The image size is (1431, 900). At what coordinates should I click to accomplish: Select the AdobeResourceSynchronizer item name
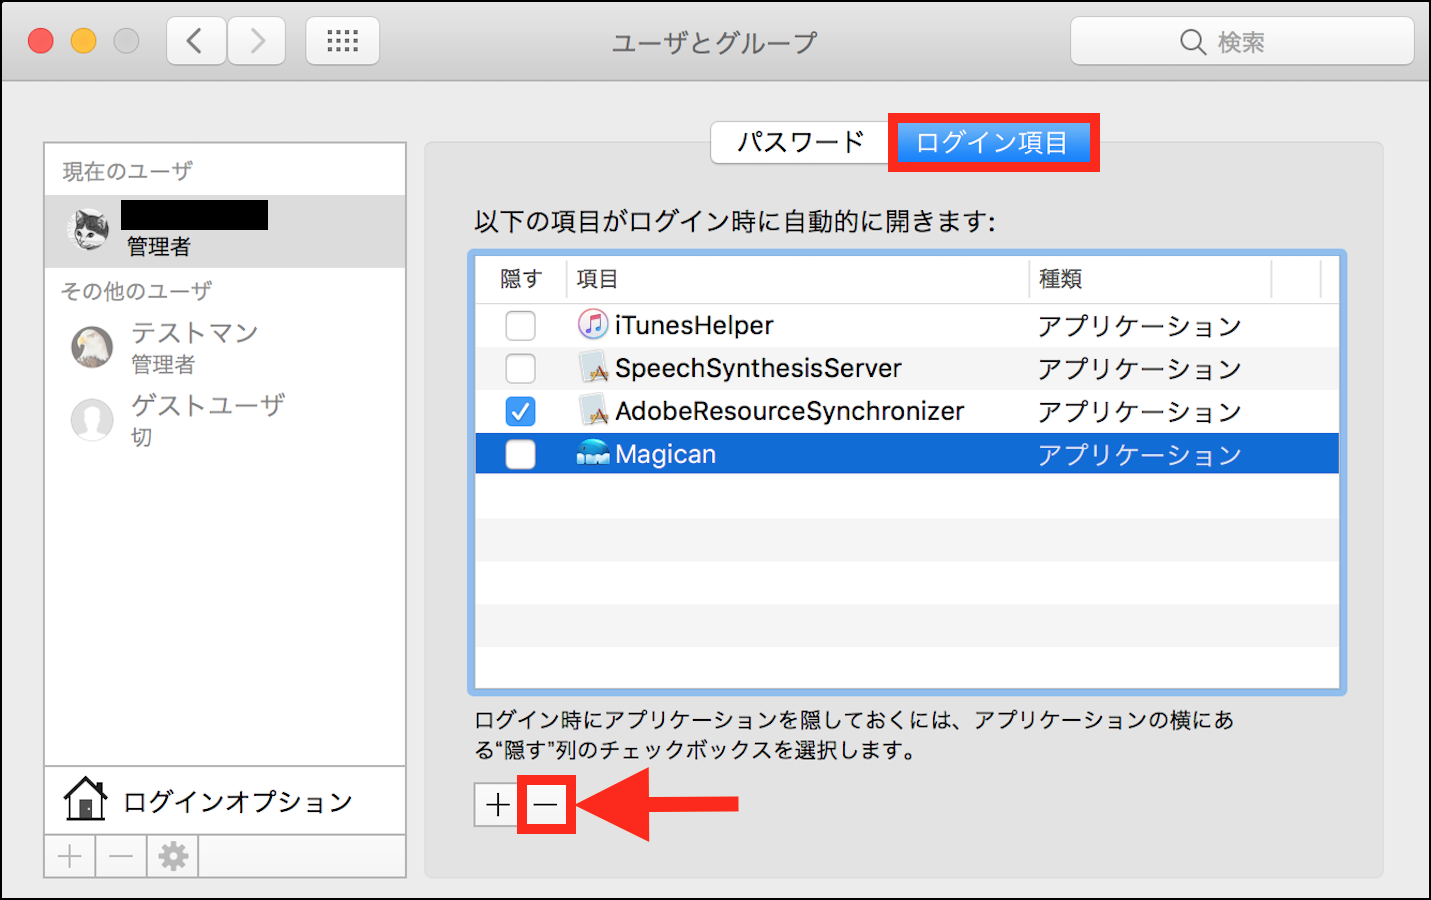coord(789,411)
